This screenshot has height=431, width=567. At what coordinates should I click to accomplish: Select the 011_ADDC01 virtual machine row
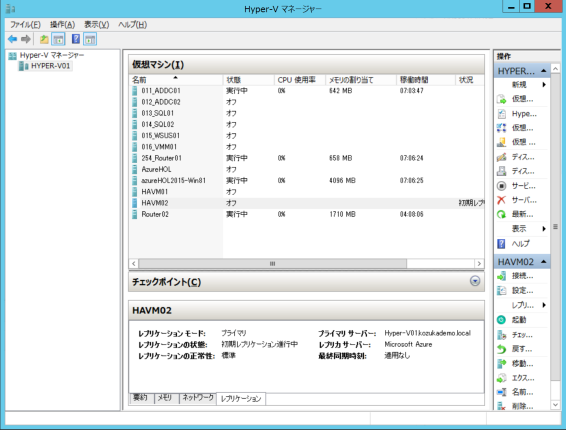[x=307, y=90]
